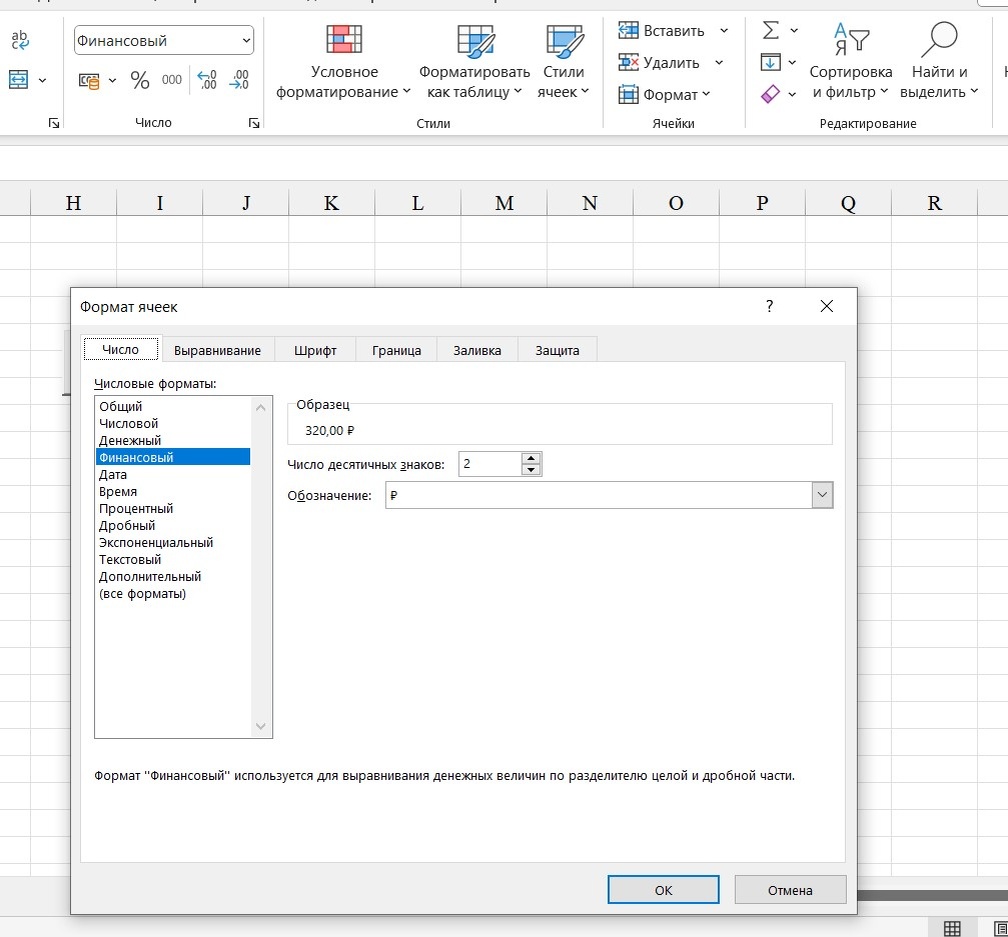Expand the currency format dropdown arrow
The height and width of the screenshot is (937, 1008).
112,80
